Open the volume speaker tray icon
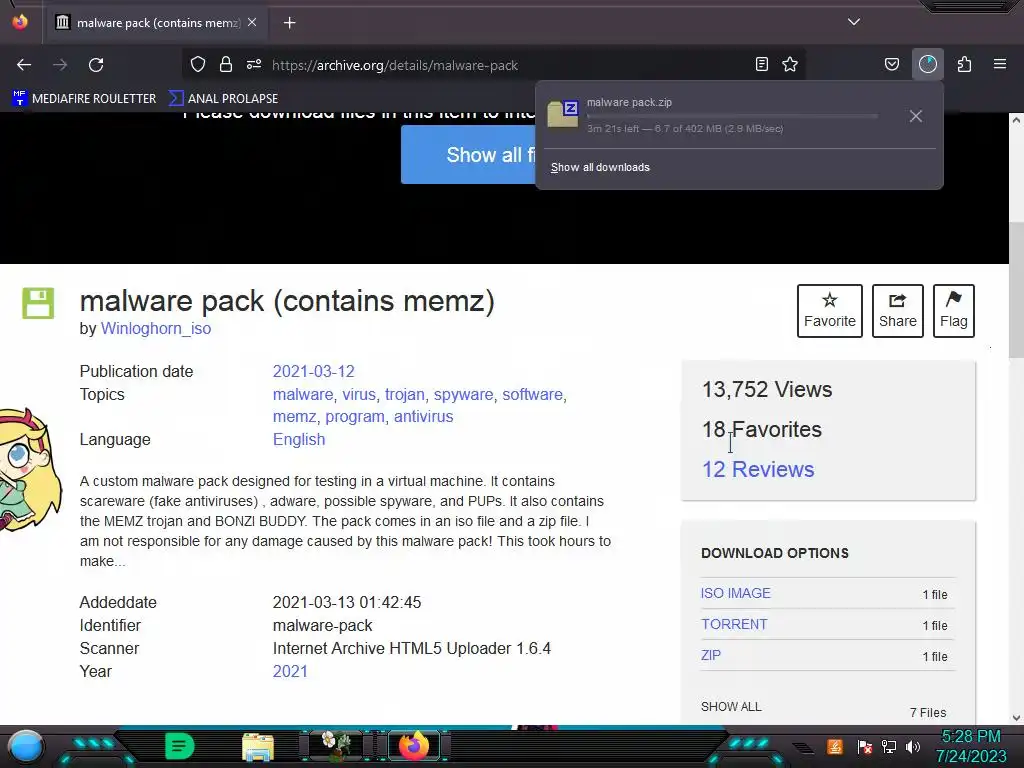The image size is (1024, 768). [x=912, y=746]
